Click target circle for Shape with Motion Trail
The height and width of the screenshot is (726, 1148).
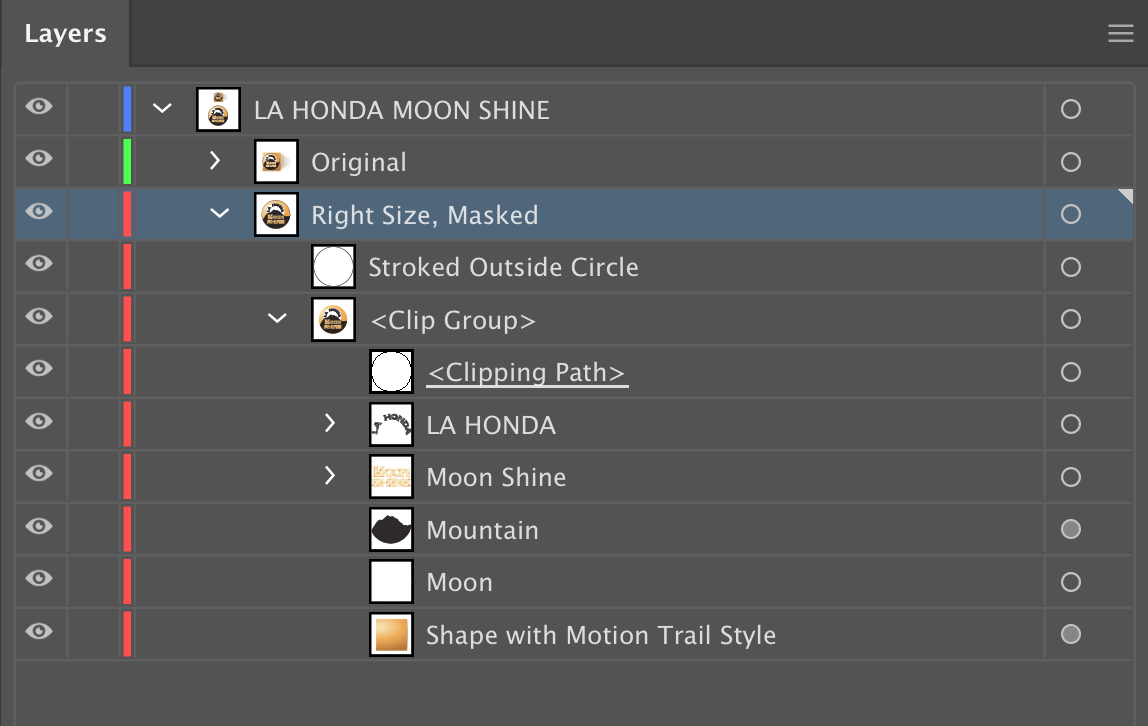coord(1070,634)
